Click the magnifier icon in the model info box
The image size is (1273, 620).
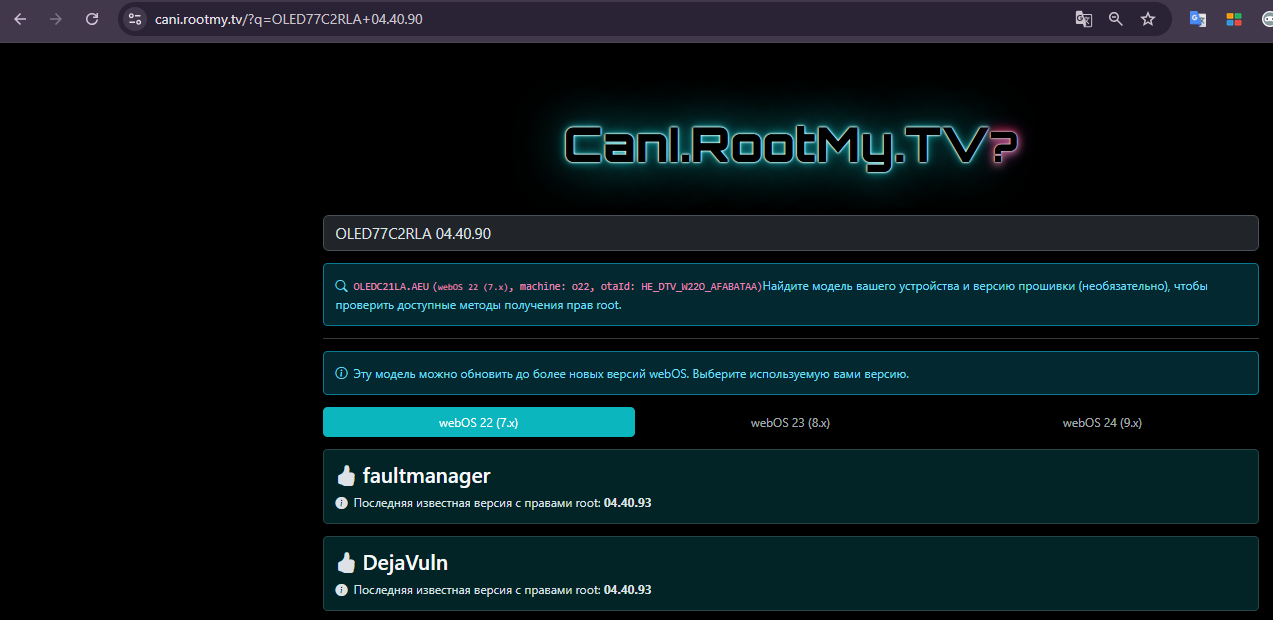(341, 286)
